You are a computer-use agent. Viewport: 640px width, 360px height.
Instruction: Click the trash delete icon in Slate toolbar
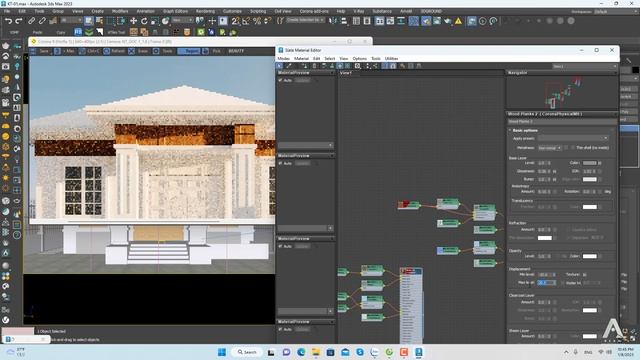coord(314,66)
